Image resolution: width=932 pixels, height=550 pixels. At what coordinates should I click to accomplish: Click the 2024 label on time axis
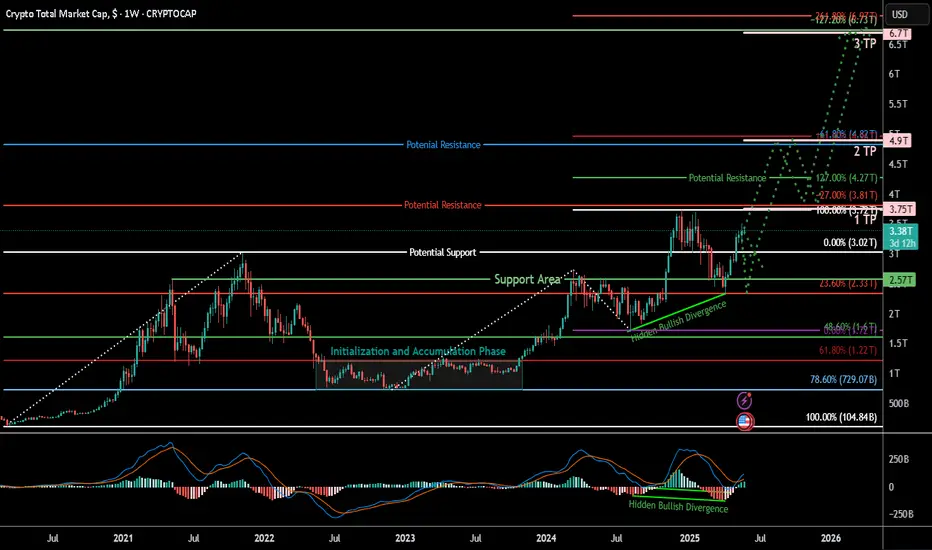[546, 538]
